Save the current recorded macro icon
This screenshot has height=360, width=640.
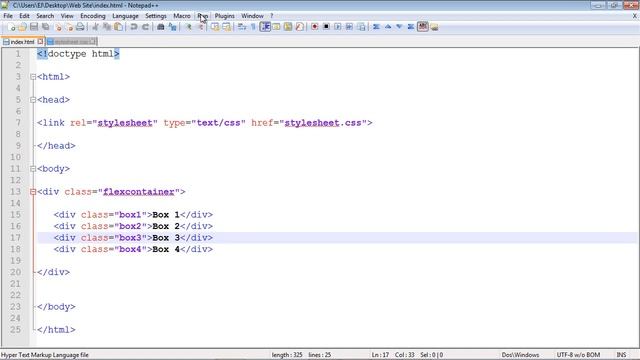coord(361,27)
